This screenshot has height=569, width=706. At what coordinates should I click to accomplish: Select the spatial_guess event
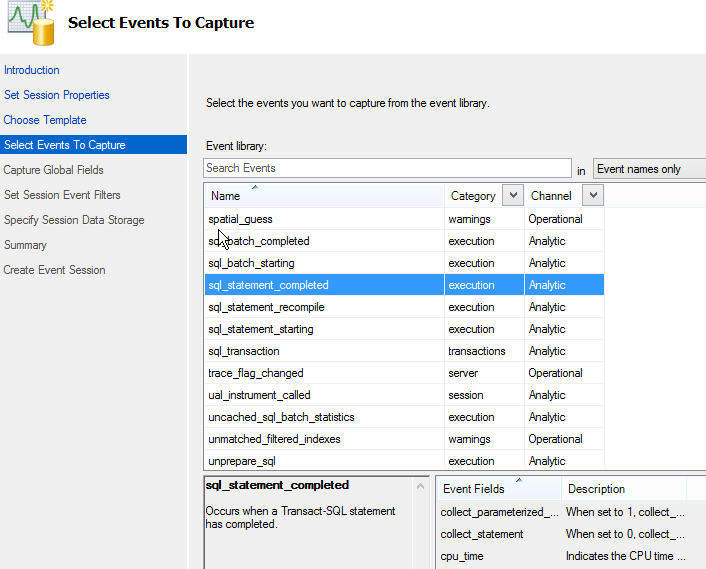point(240,219)
